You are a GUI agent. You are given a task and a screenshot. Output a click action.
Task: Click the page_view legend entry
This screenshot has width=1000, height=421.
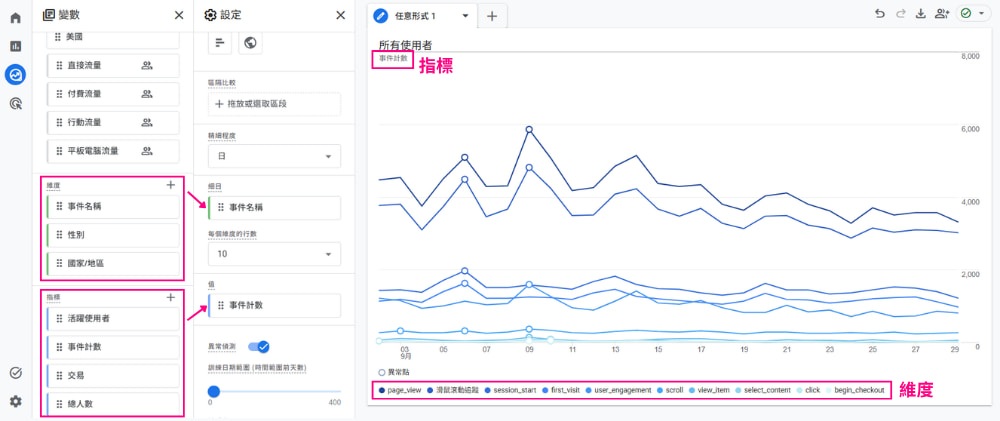pos(400,390)
